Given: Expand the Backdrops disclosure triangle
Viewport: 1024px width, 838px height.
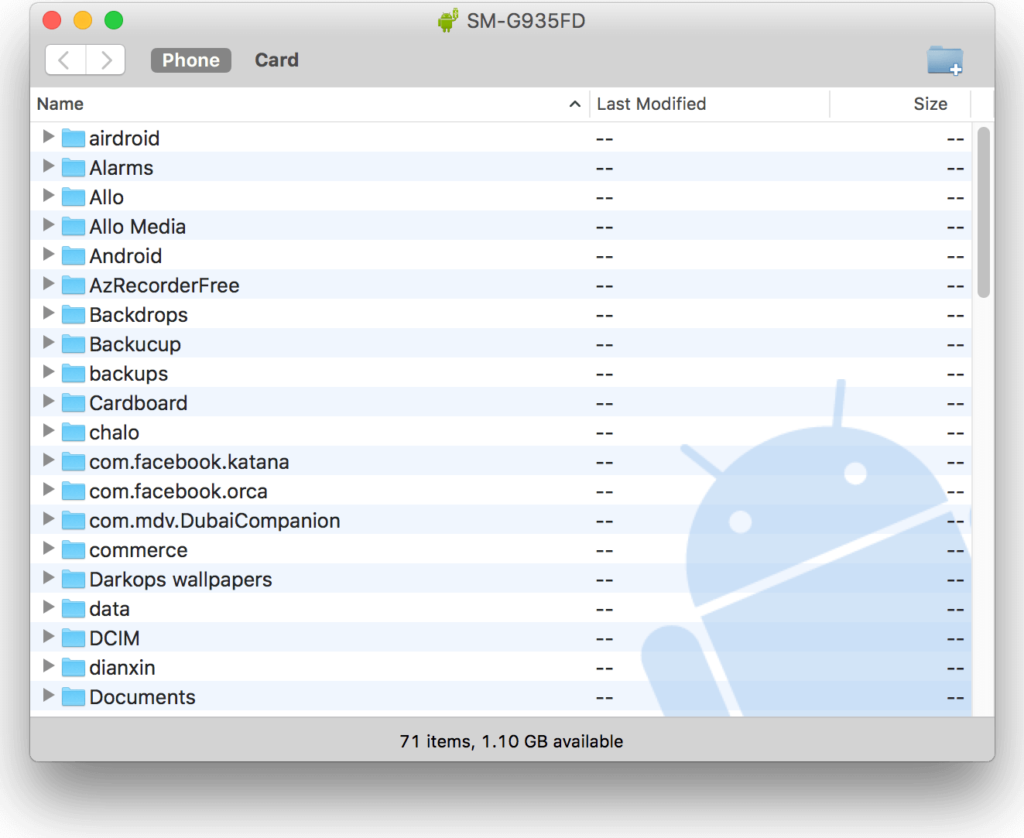Looking at the screenshot, I should coord(48,313).
